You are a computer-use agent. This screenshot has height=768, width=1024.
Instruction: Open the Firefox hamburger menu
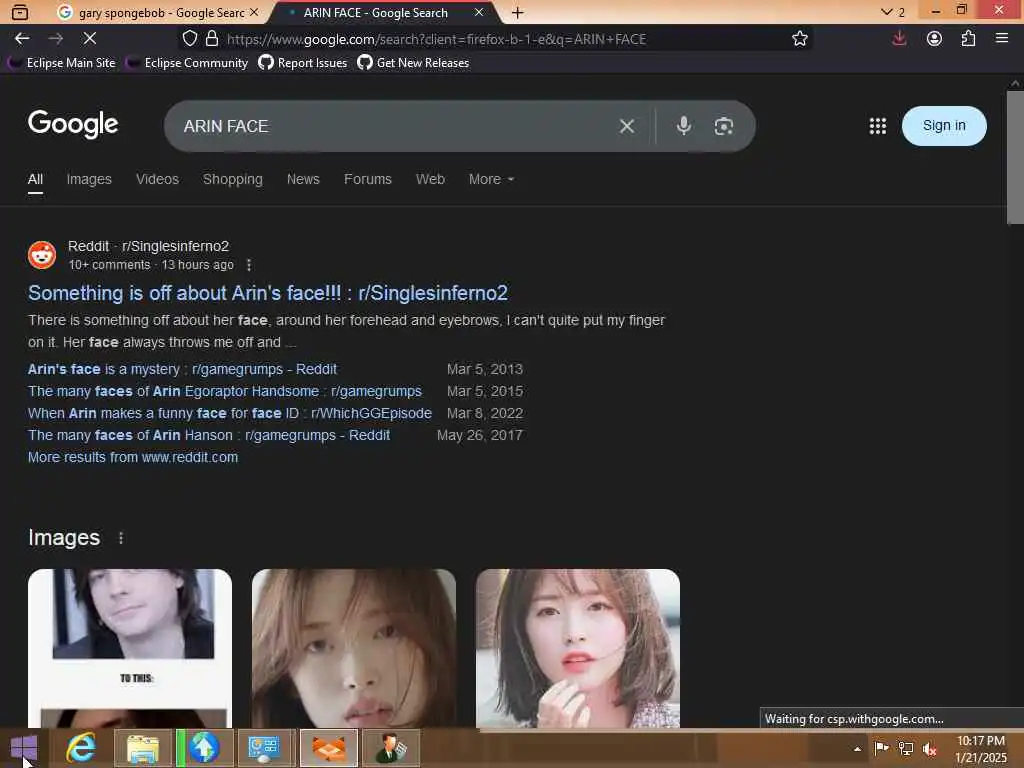click(1002, 39)
